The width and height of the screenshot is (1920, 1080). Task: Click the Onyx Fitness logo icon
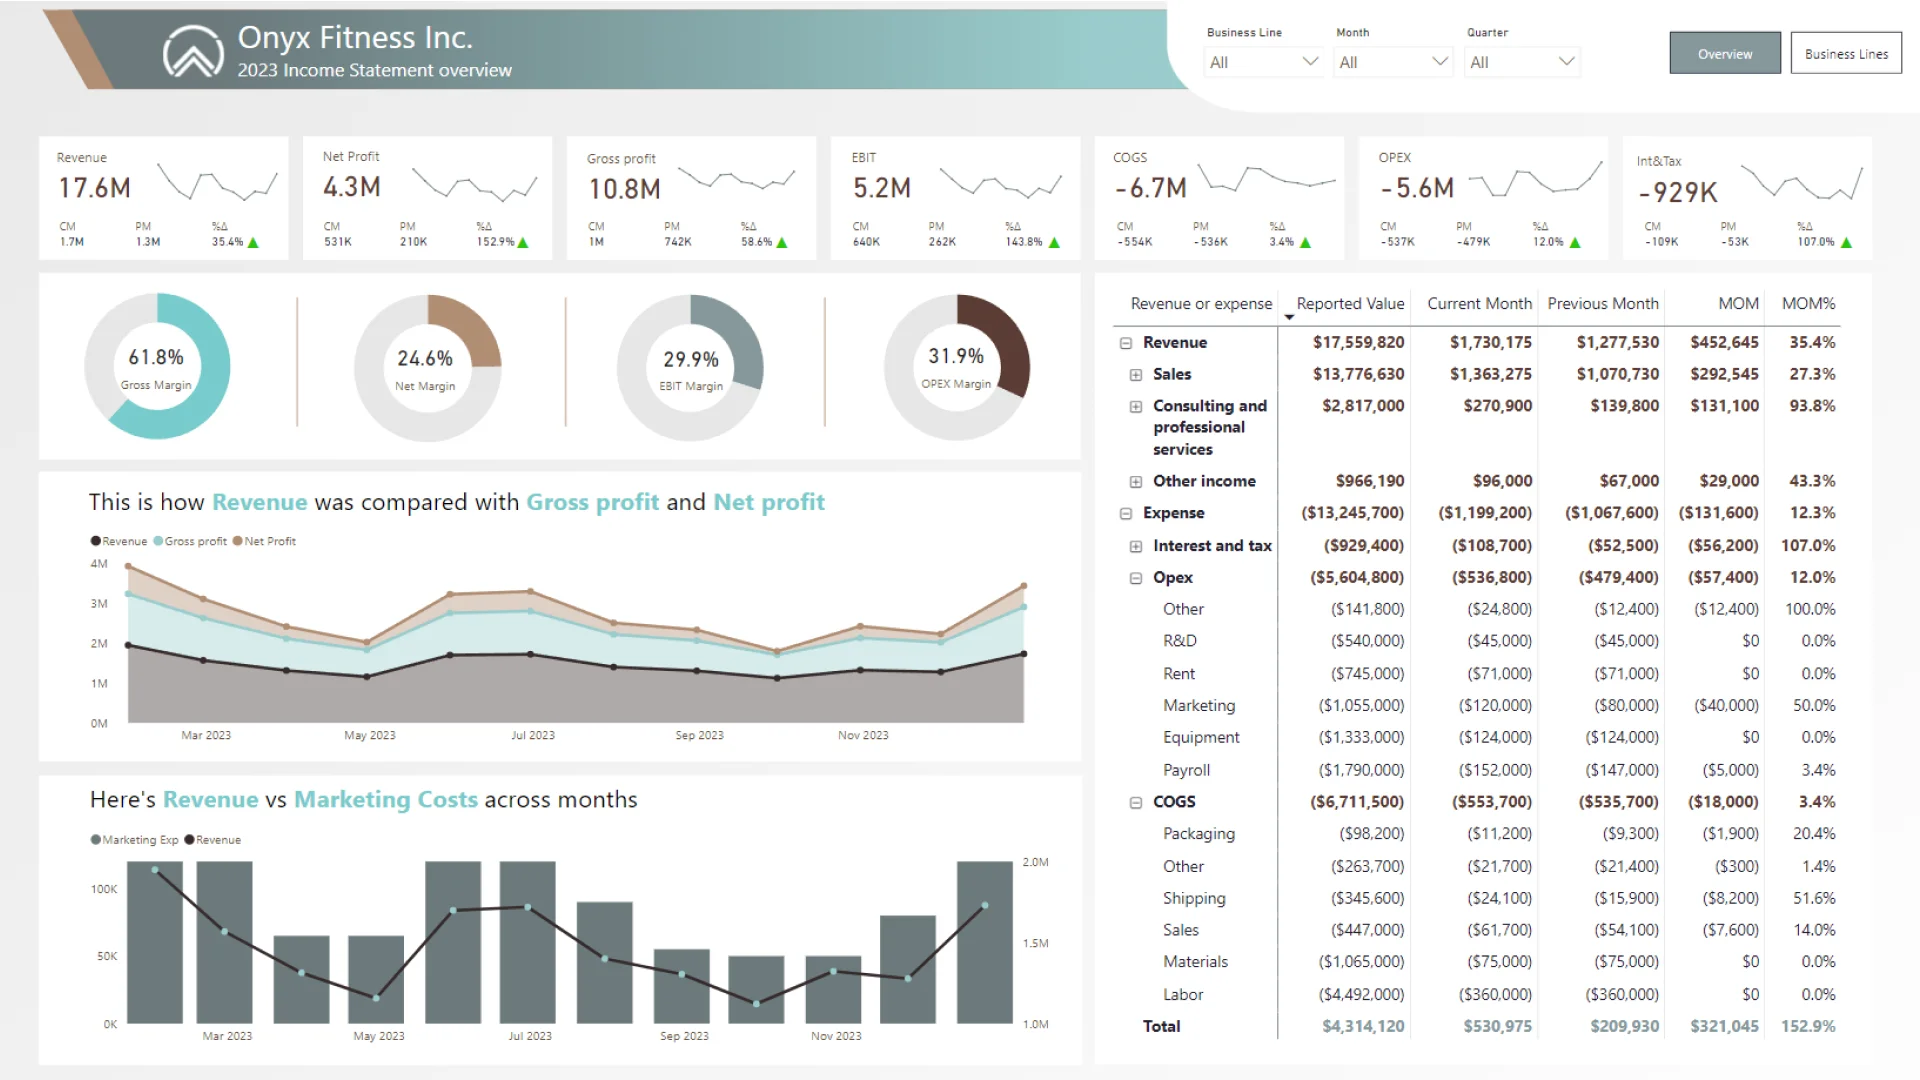193,52
